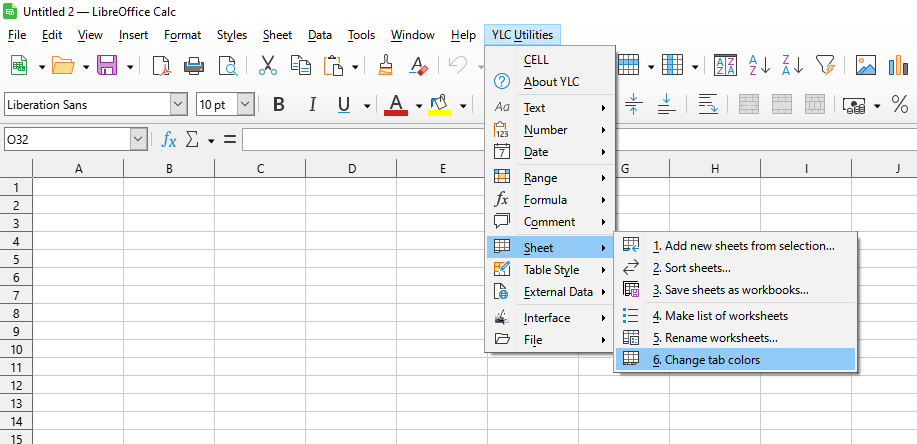Image resolution: width=917 pixels, height=444 pixels.
Task: Click the Cut scissors icon
Action: click(267, 66)
